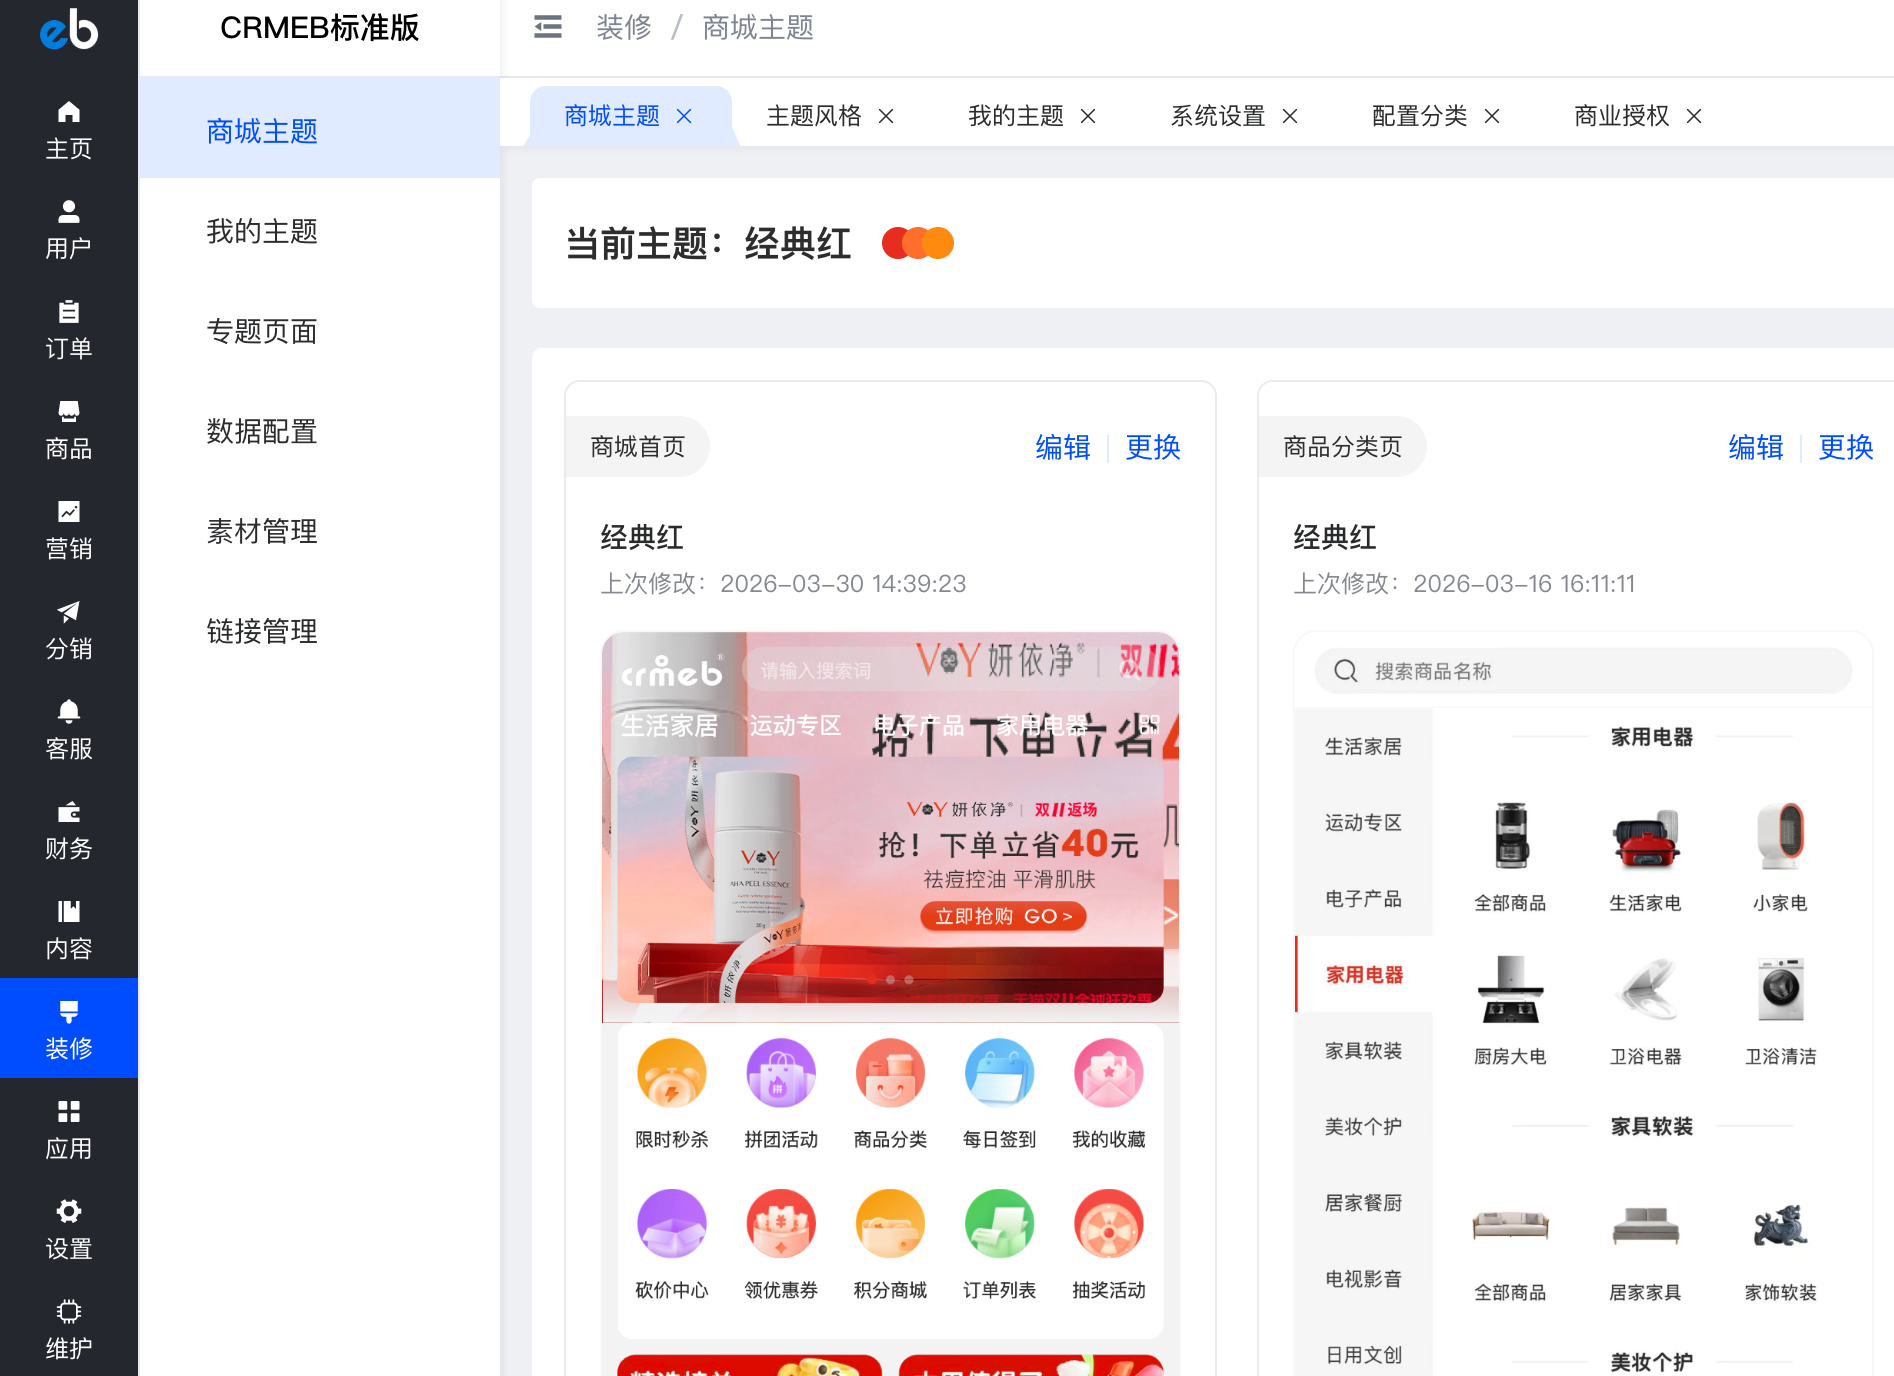Click the 立即抢购 GO banner button

coord(1004,916)
